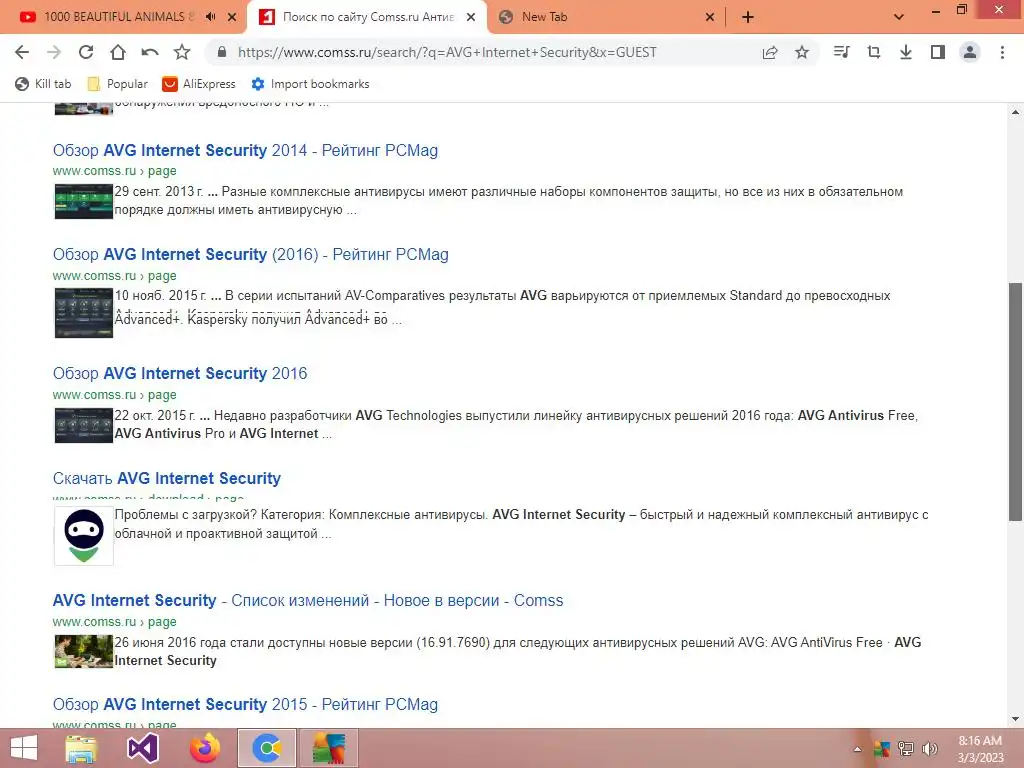Click thumbnail next to 10 нояб. 2015 result
Screen dimensions: 1024x768
(84, 313)
